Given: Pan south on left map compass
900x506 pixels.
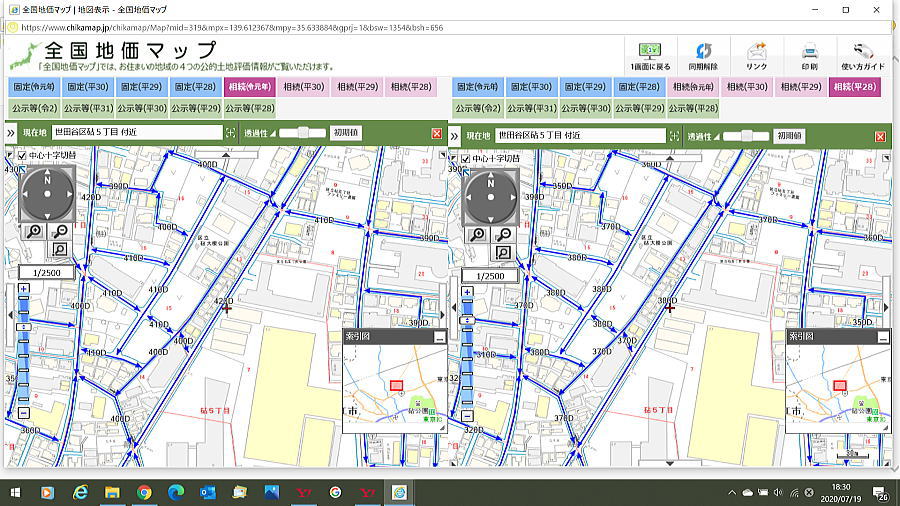Looking at the screenshot, I should (47, 215).
